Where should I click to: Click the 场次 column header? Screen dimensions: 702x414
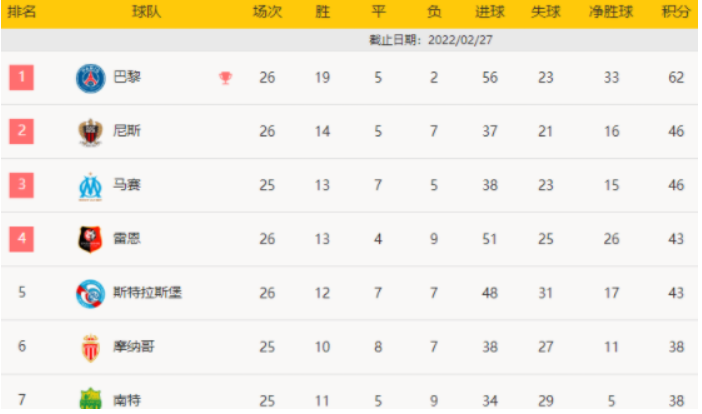(267, 12)
